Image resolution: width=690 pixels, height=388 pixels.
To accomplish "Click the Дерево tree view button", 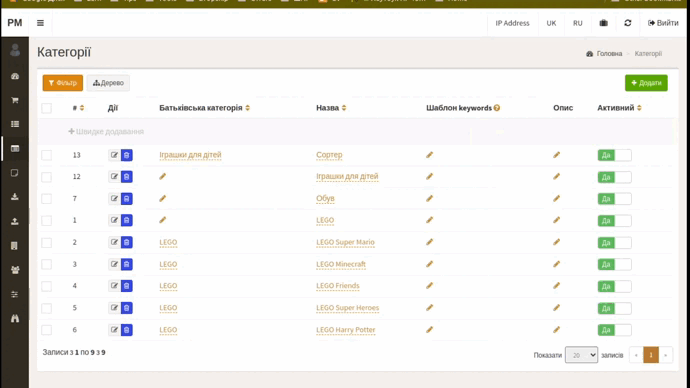I will (108, 83).
